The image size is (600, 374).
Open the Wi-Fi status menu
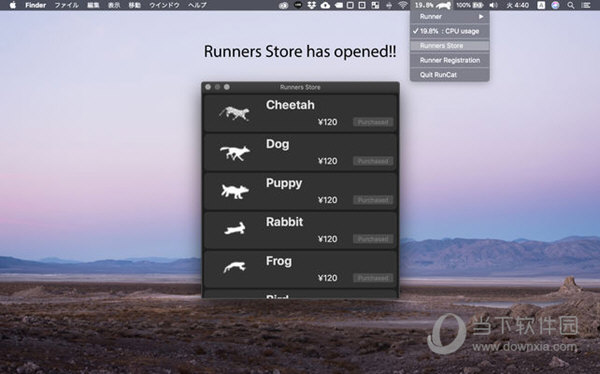click(x=402, y=5)
